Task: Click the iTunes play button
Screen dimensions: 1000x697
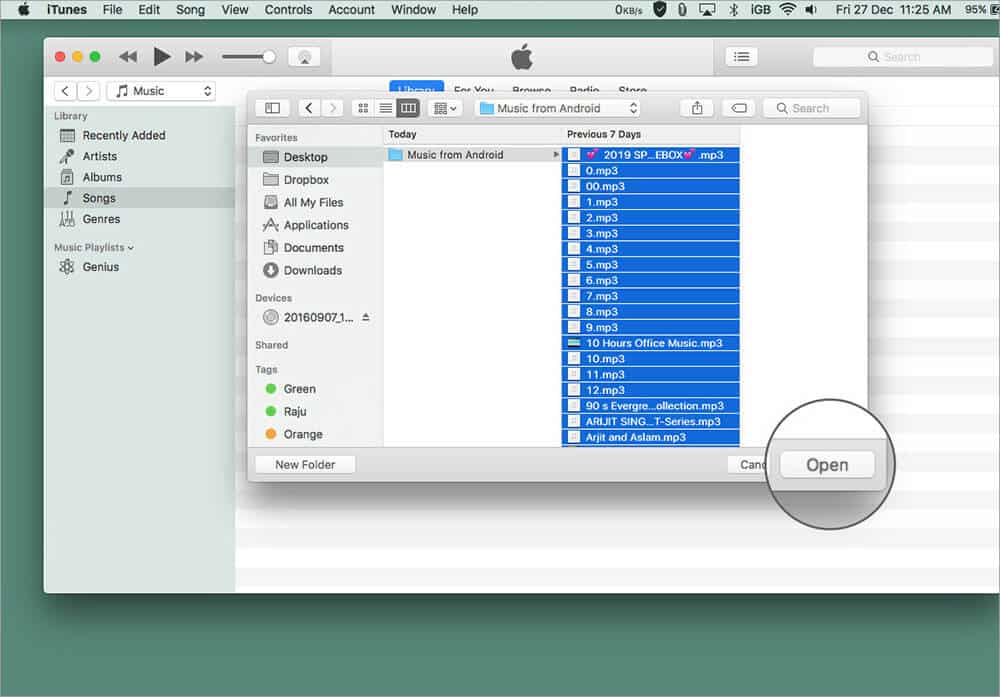Action: [x=162, y=57]
